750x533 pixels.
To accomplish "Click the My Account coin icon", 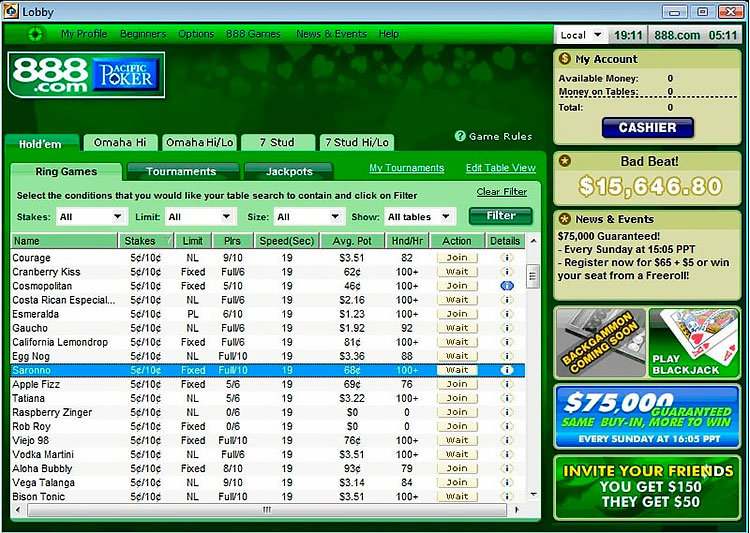I will point(564,58).
